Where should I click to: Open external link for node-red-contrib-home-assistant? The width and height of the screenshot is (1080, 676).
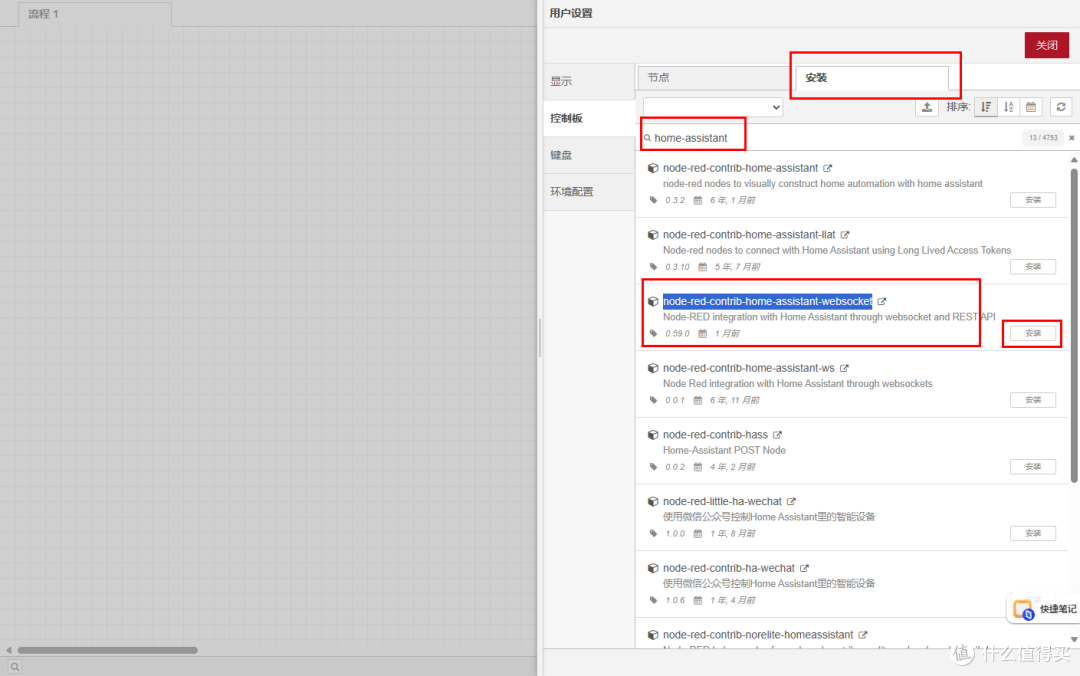(x=828, y=168)
